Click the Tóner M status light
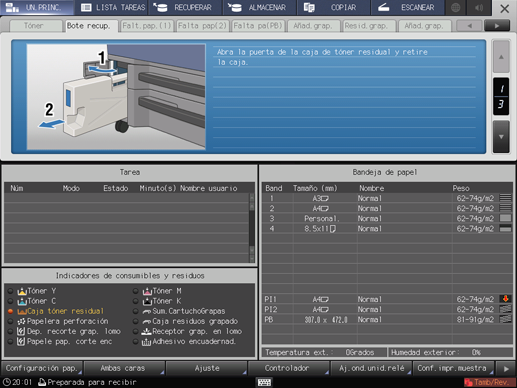The image size is (517, 388). 135,291
